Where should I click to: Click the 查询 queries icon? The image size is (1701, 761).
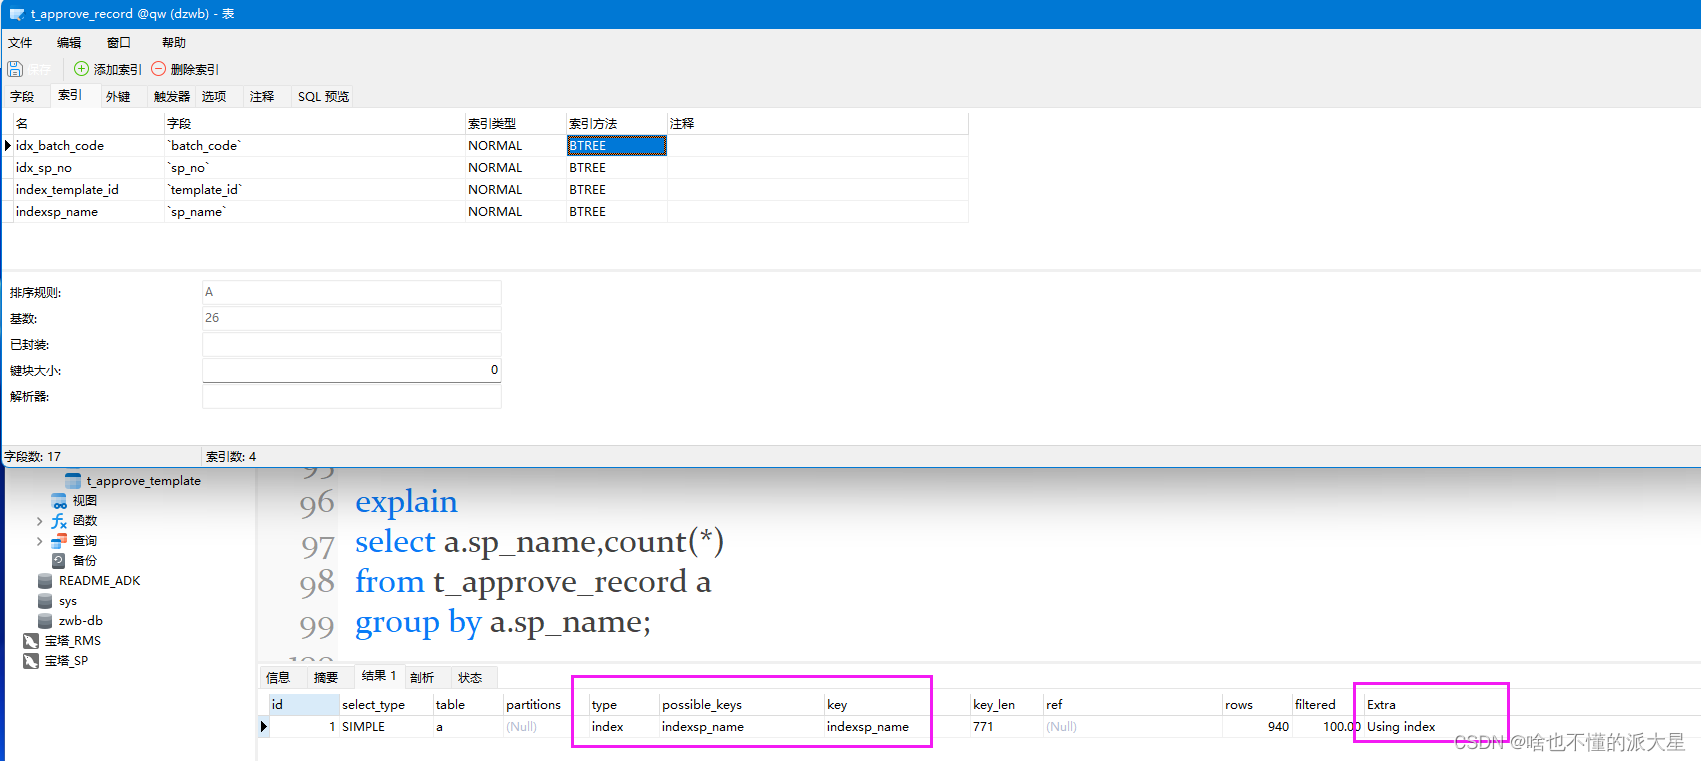click(x=60, y=541)
